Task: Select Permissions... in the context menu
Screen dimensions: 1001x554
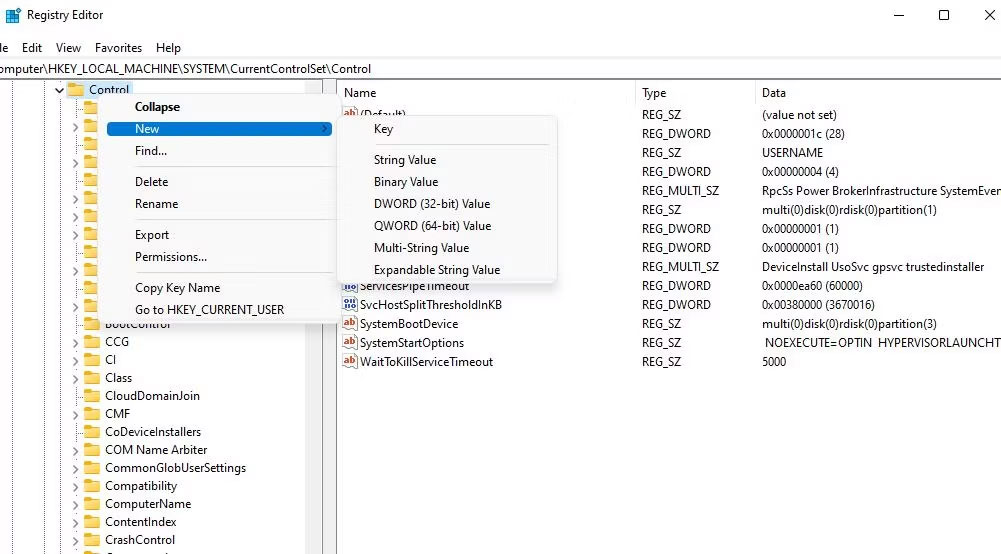Action: (171, 257)
